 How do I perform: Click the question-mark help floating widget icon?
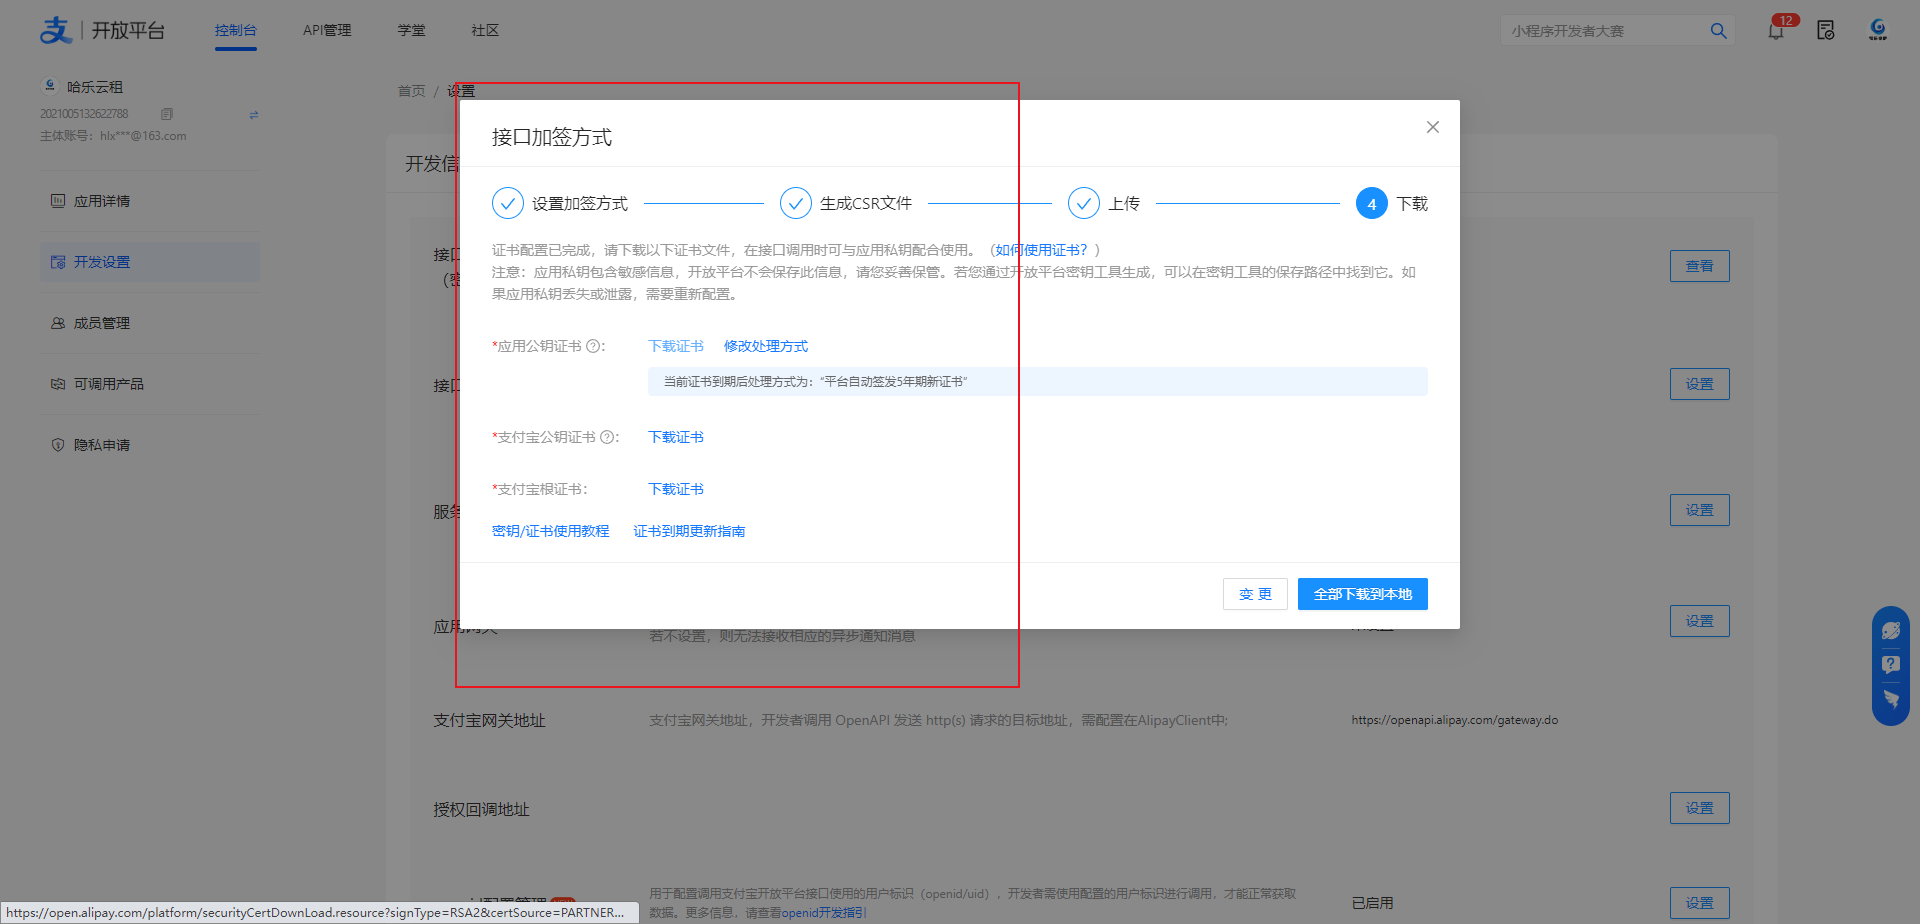click(1891, 664)
